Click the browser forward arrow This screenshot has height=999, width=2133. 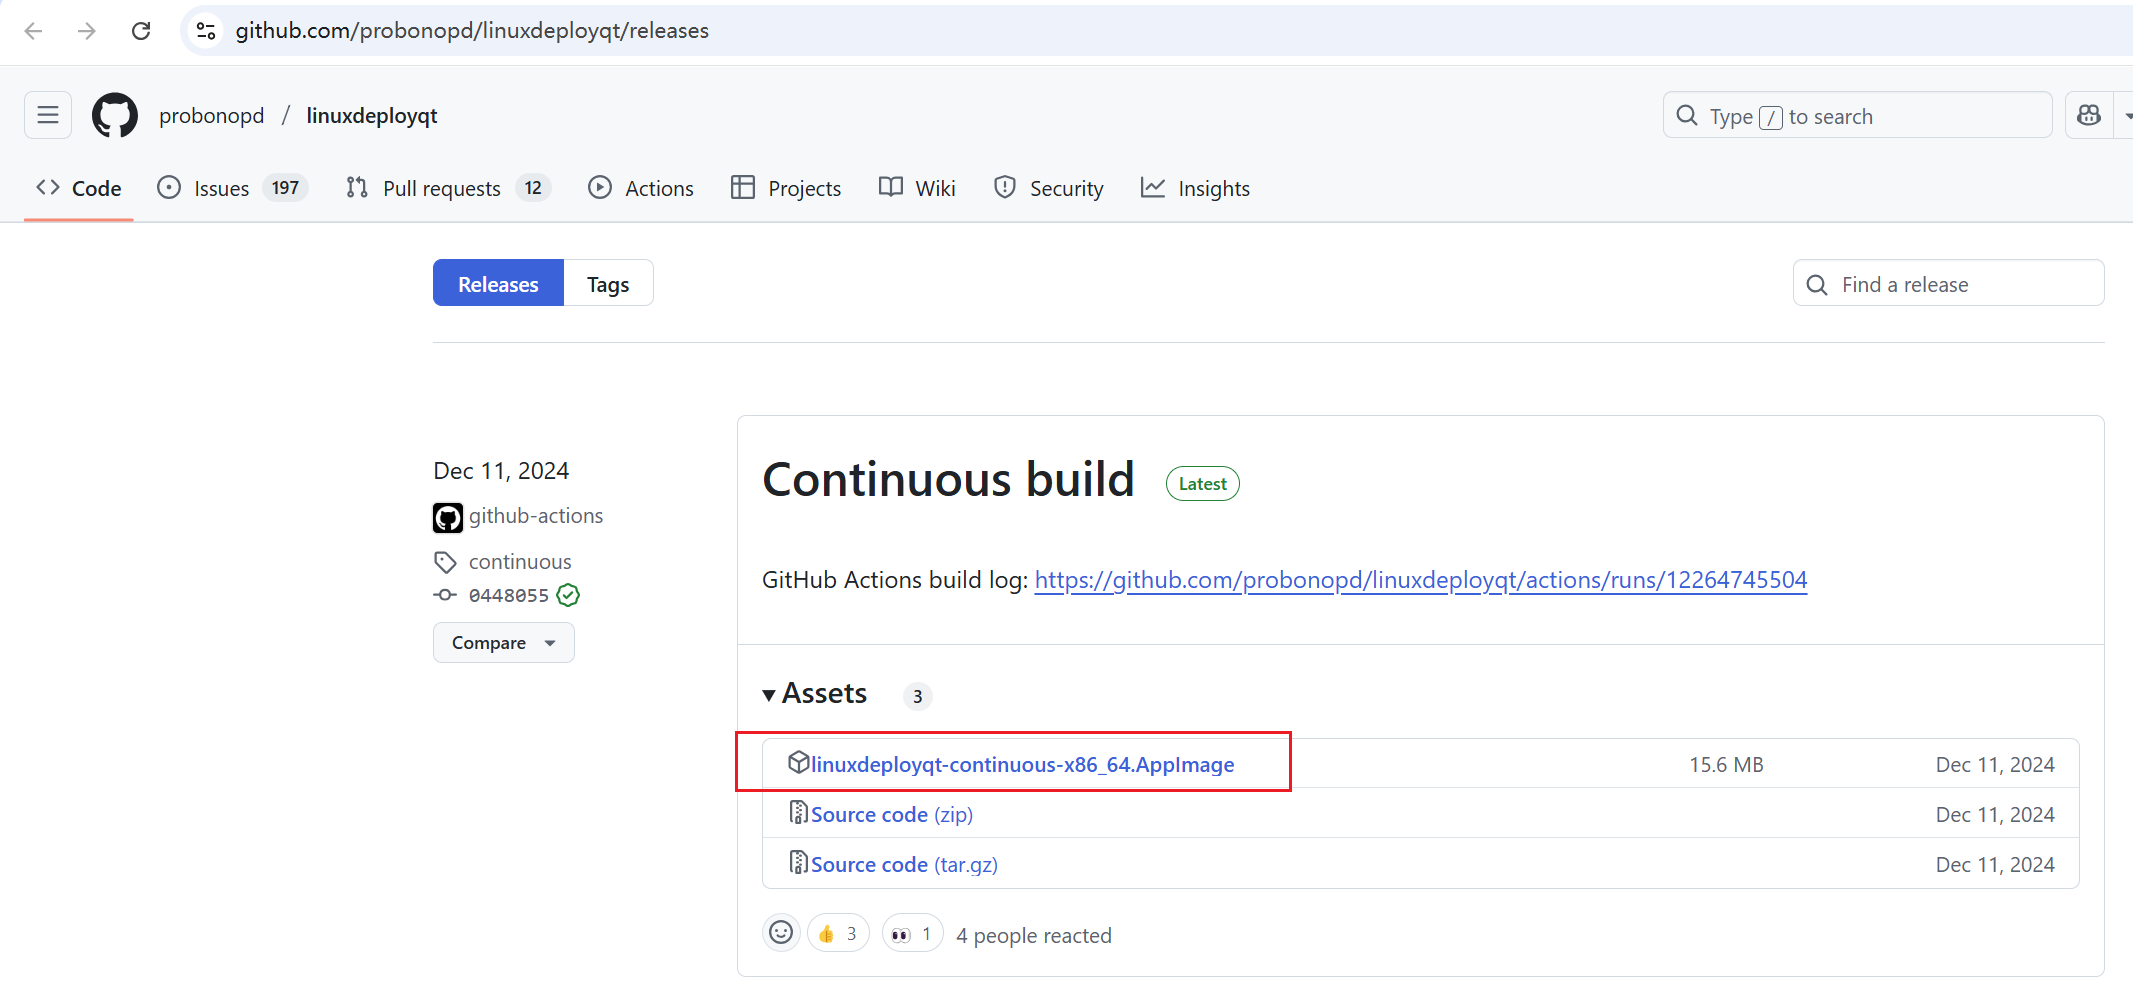pos(87,31)
